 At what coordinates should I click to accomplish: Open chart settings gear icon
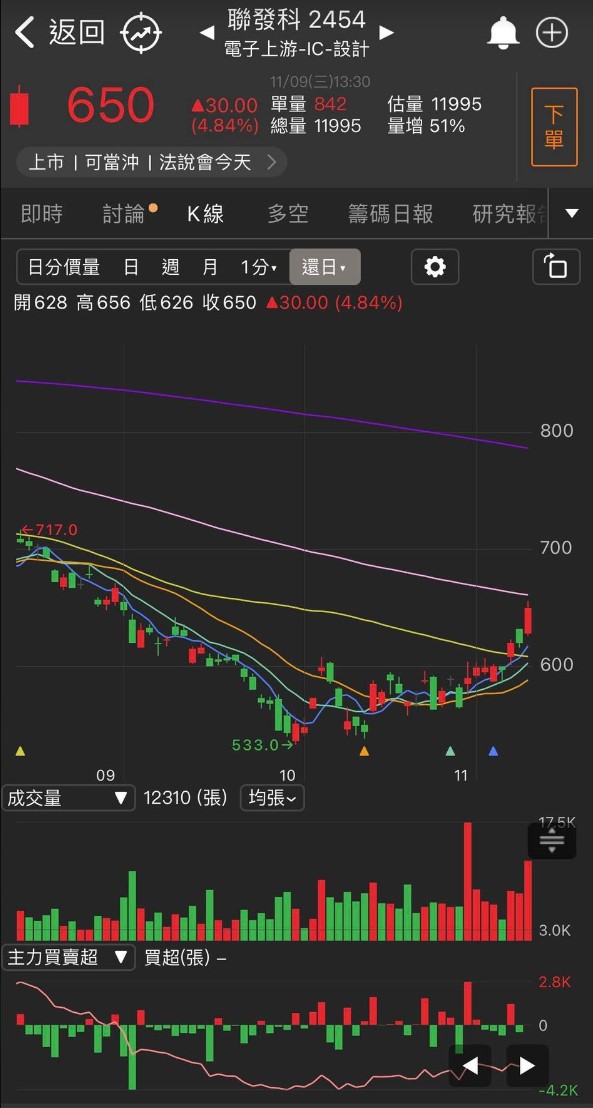click(x=435, y=267)
